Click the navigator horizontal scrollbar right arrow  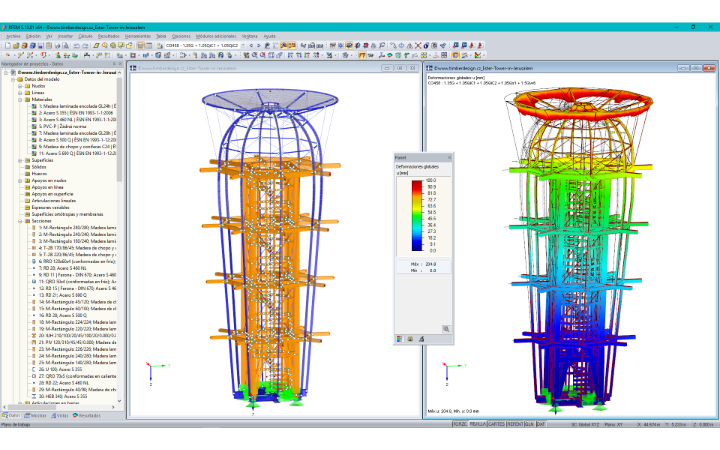tap(113, 407)
